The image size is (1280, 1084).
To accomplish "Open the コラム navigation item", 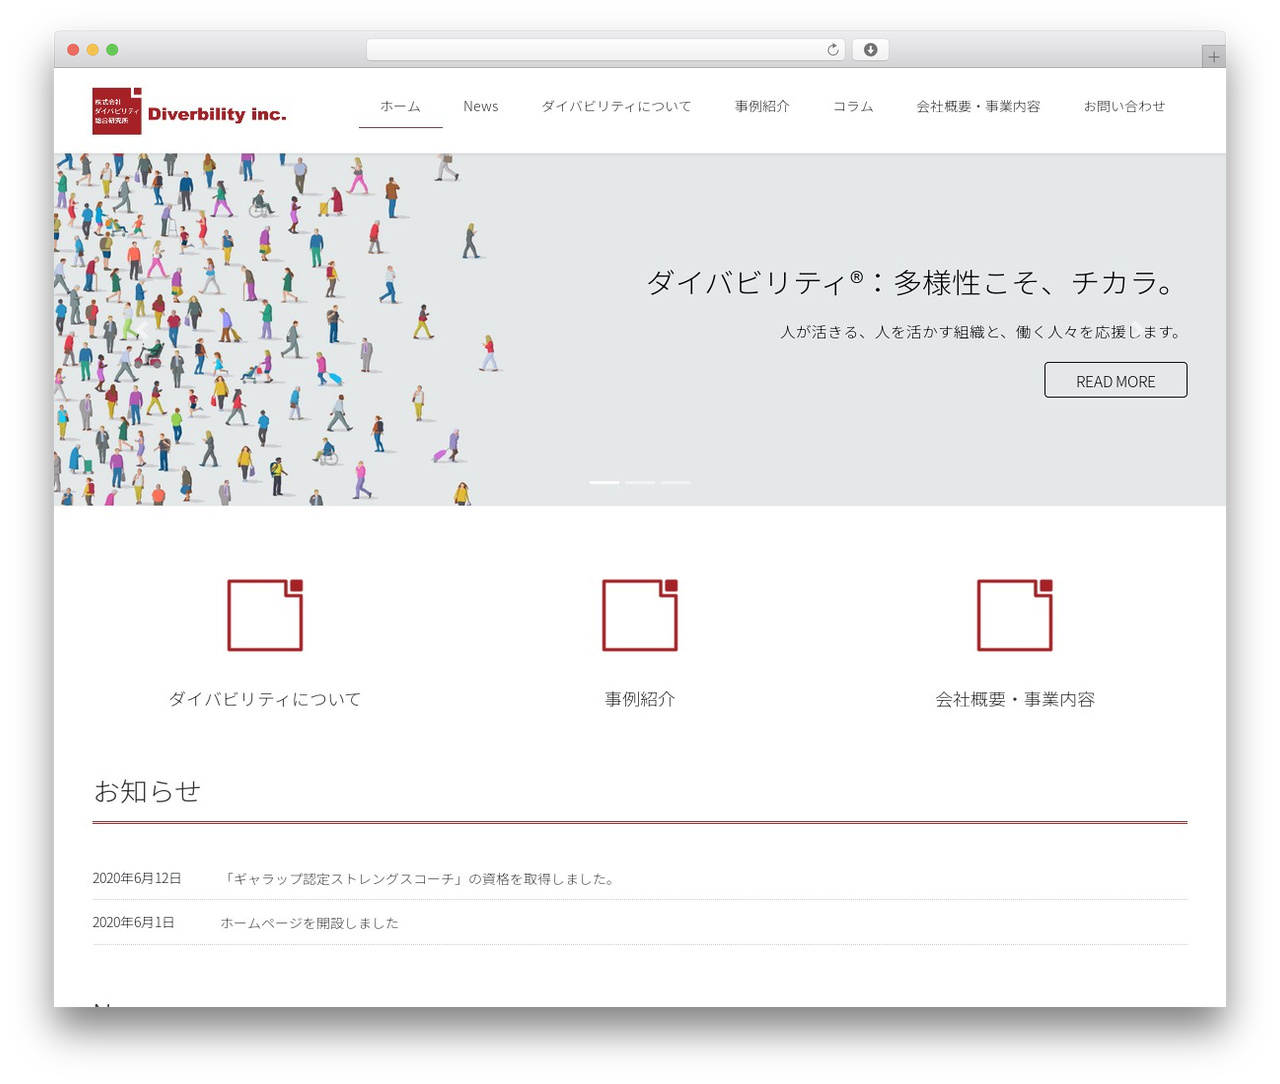I will pos(853,106).
